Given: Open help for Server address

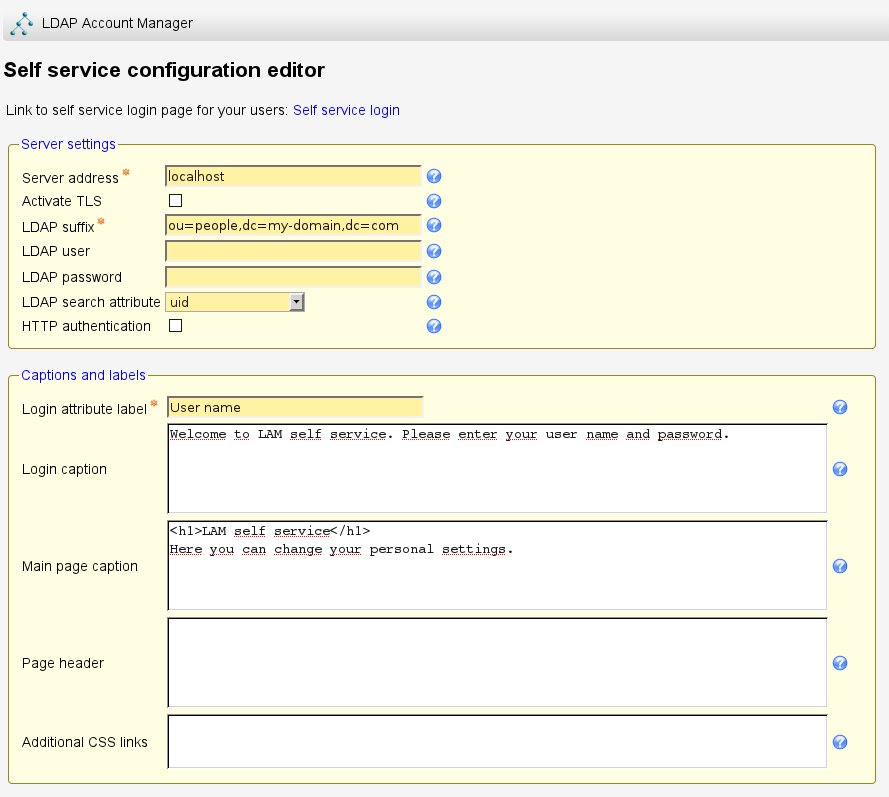Looking at the screenshot, I should click(434, 177).
